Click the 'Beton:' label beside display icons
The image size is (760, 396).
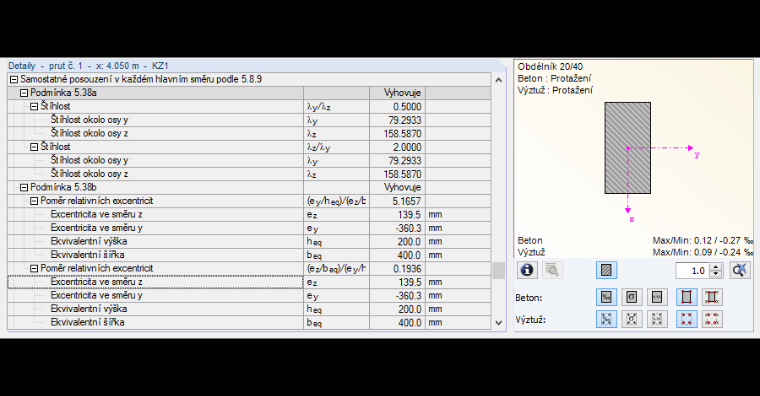point(529,298)
